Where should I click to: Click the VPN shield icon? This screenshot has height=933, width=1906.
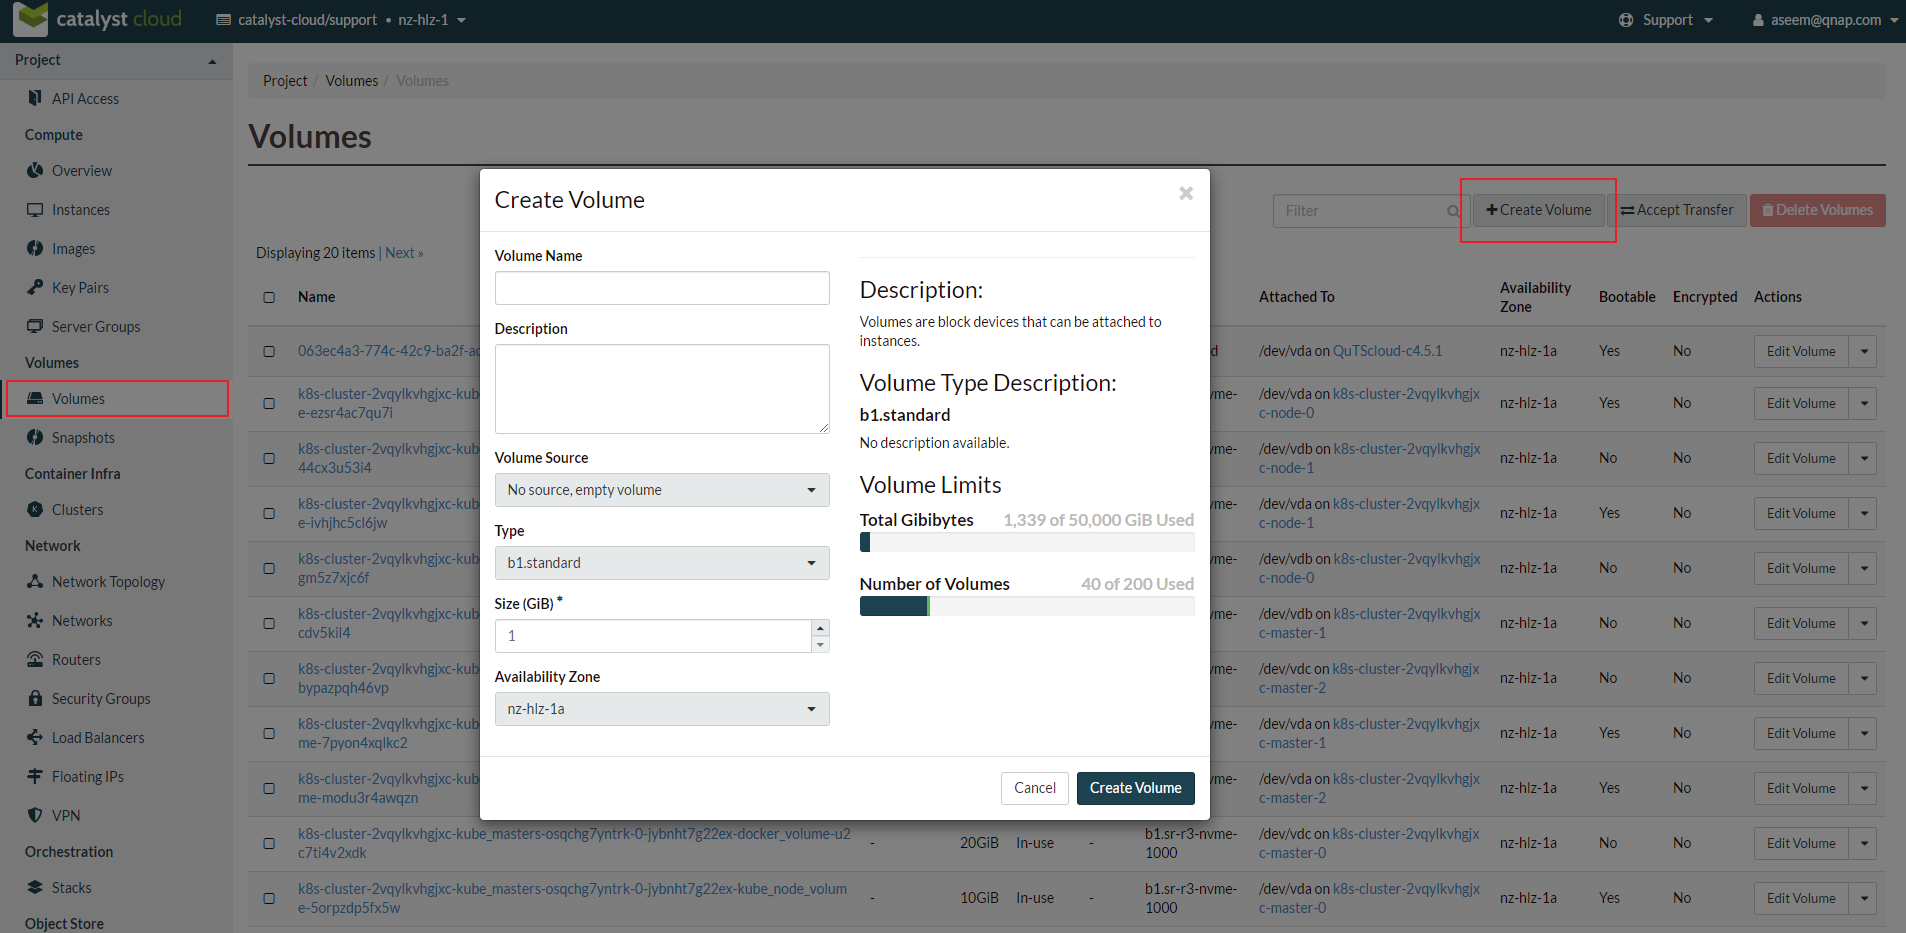point(35,816)
